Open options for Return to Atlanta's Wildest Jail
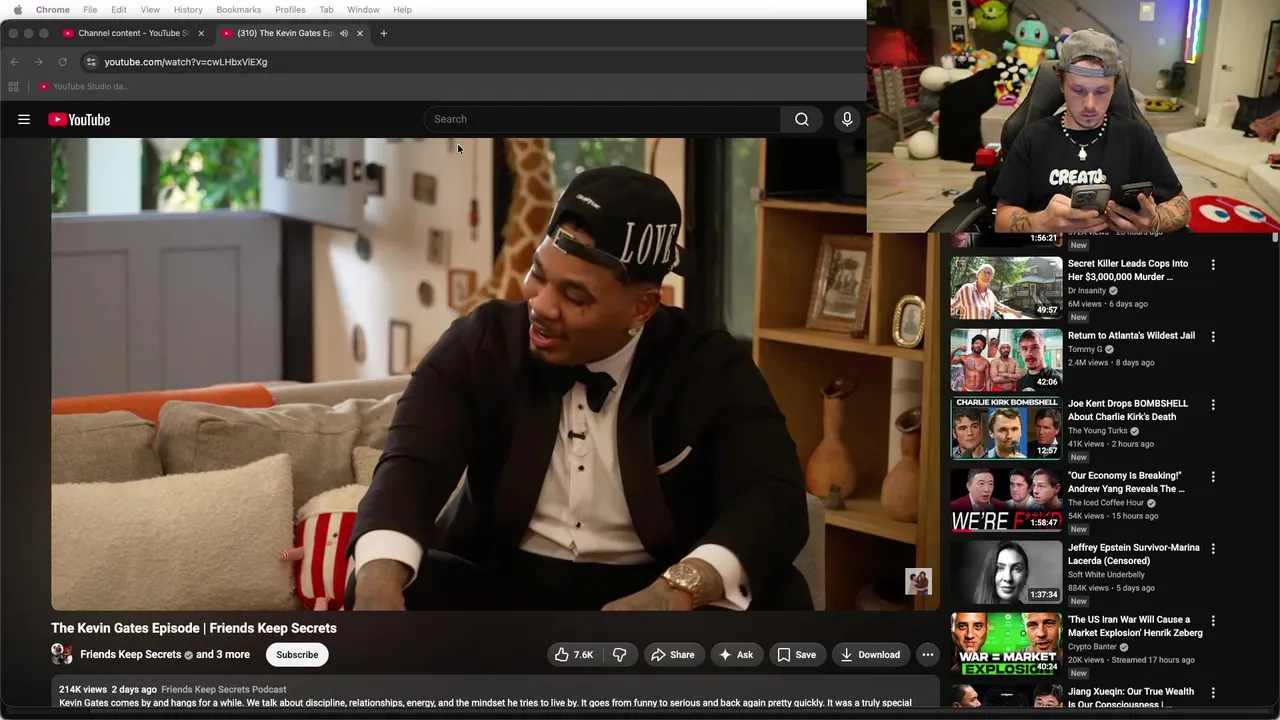Image resolution: width=1280 pixels, height=720 pixels. click(x=1213, y=337)
